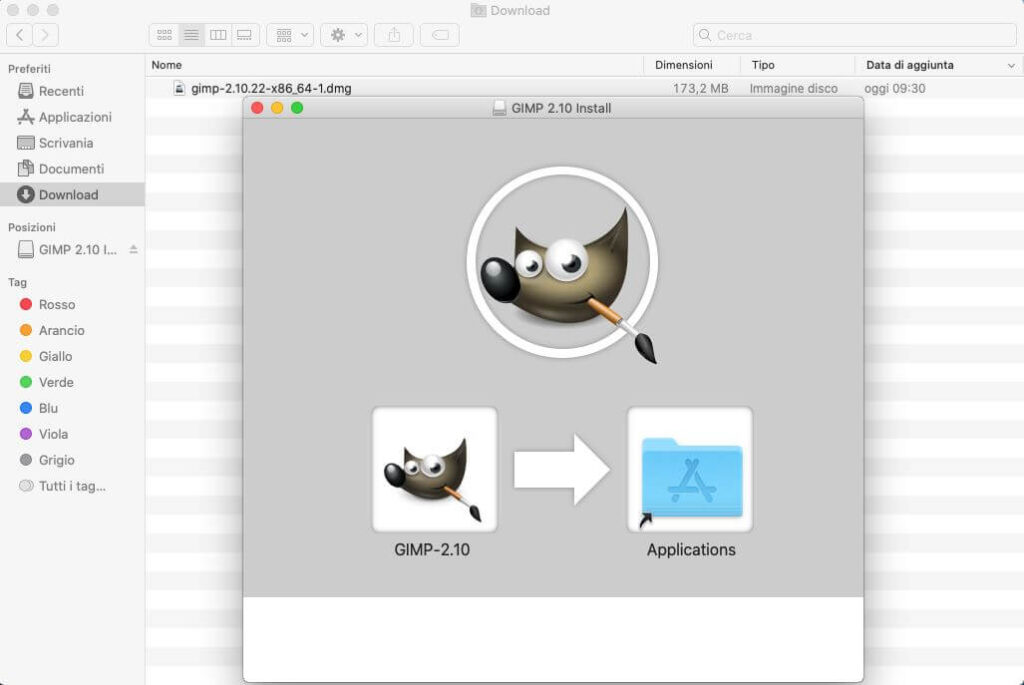Image resolution: width=1024 pixels, height=685 pixels.
Task: Click the Applications folder shortcut icon
Action: tap(690, 469)
